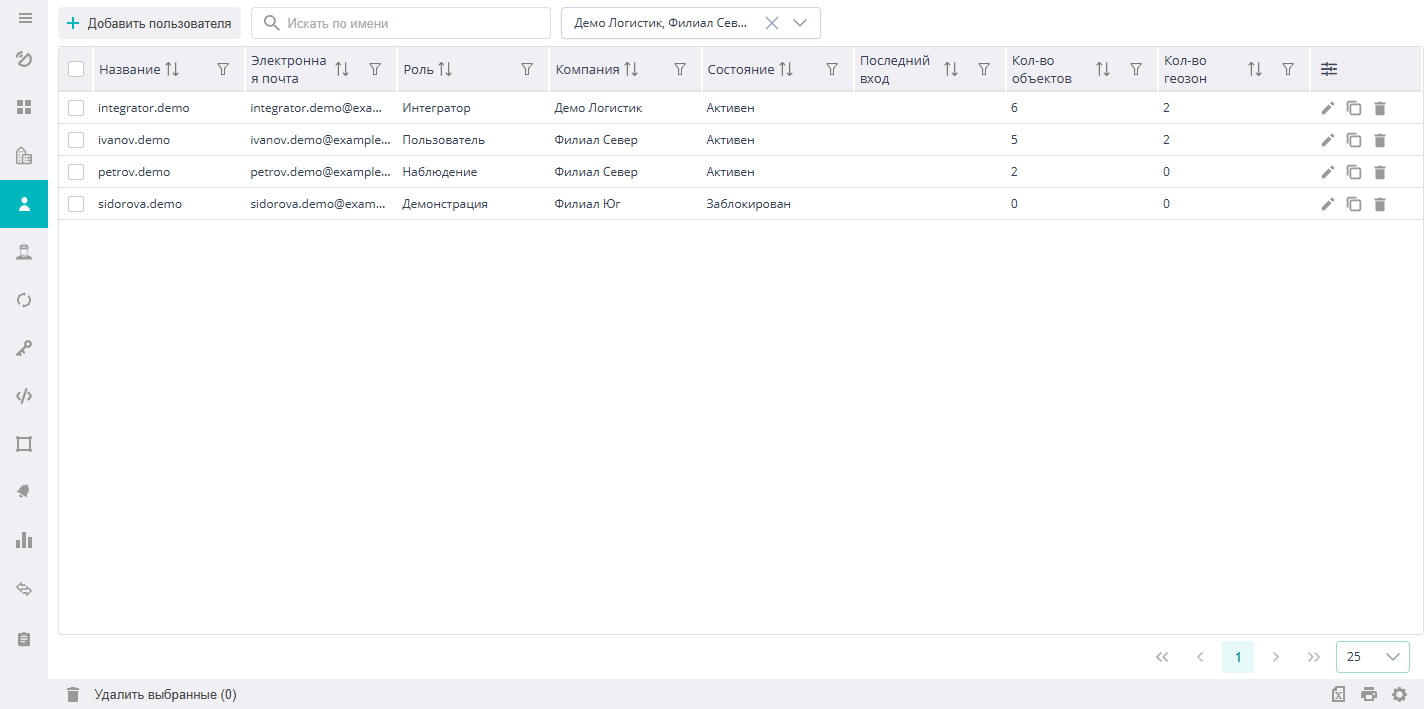Screen dimensions: 1424x709
Task: Toggle the select-all checkbox in the table header
Action: point(76,69)
